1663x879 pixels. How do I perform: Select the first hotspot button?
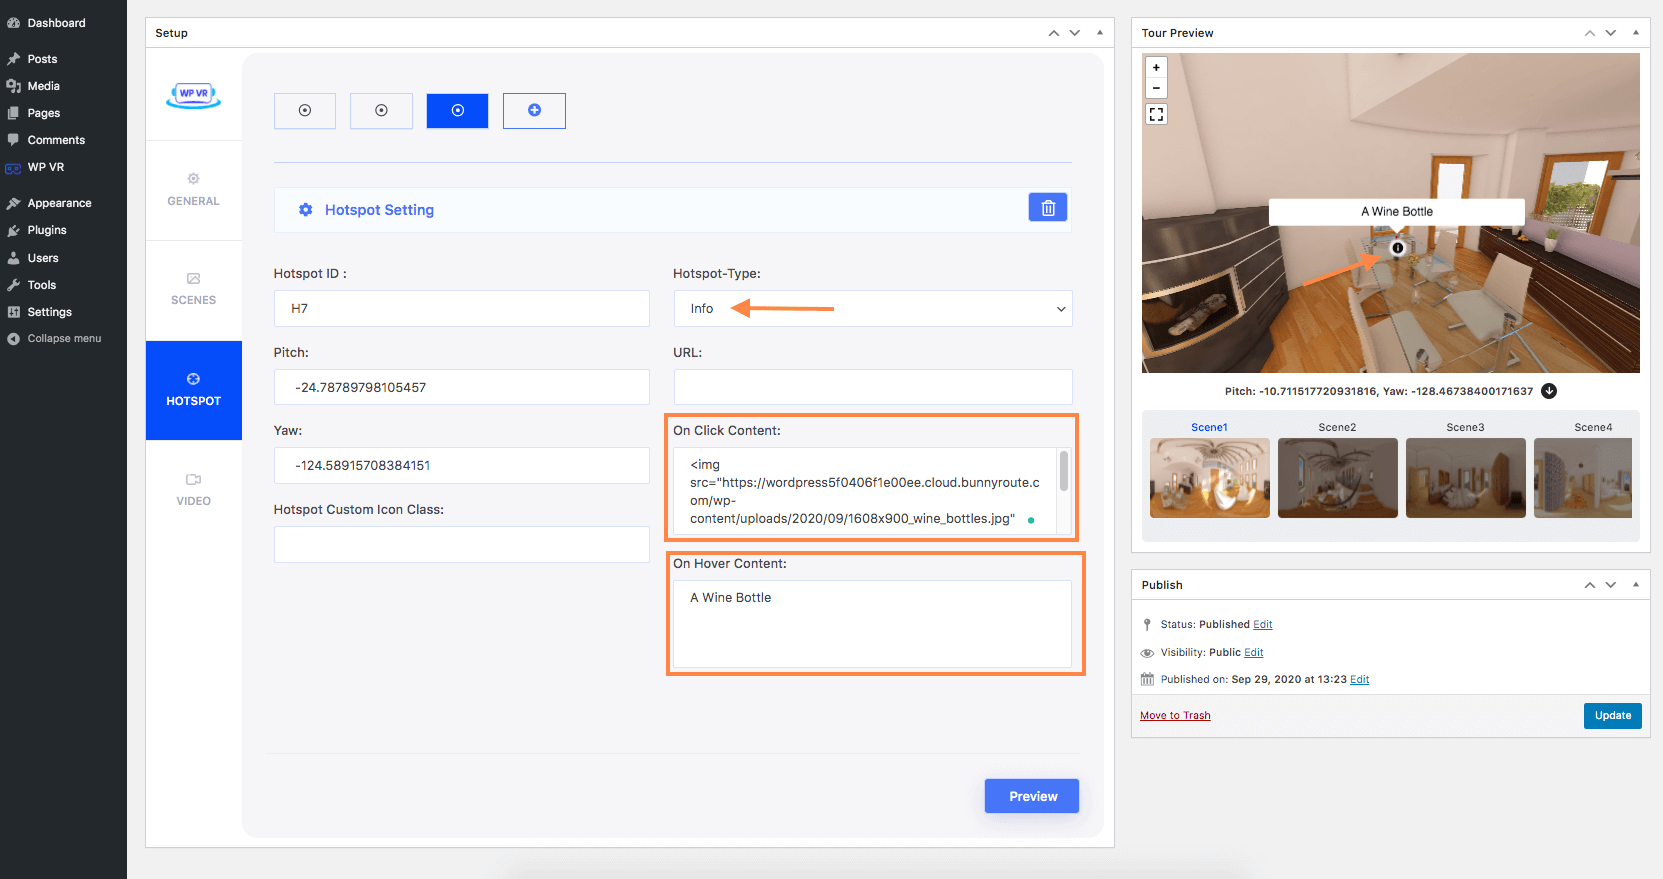(305, 111)
